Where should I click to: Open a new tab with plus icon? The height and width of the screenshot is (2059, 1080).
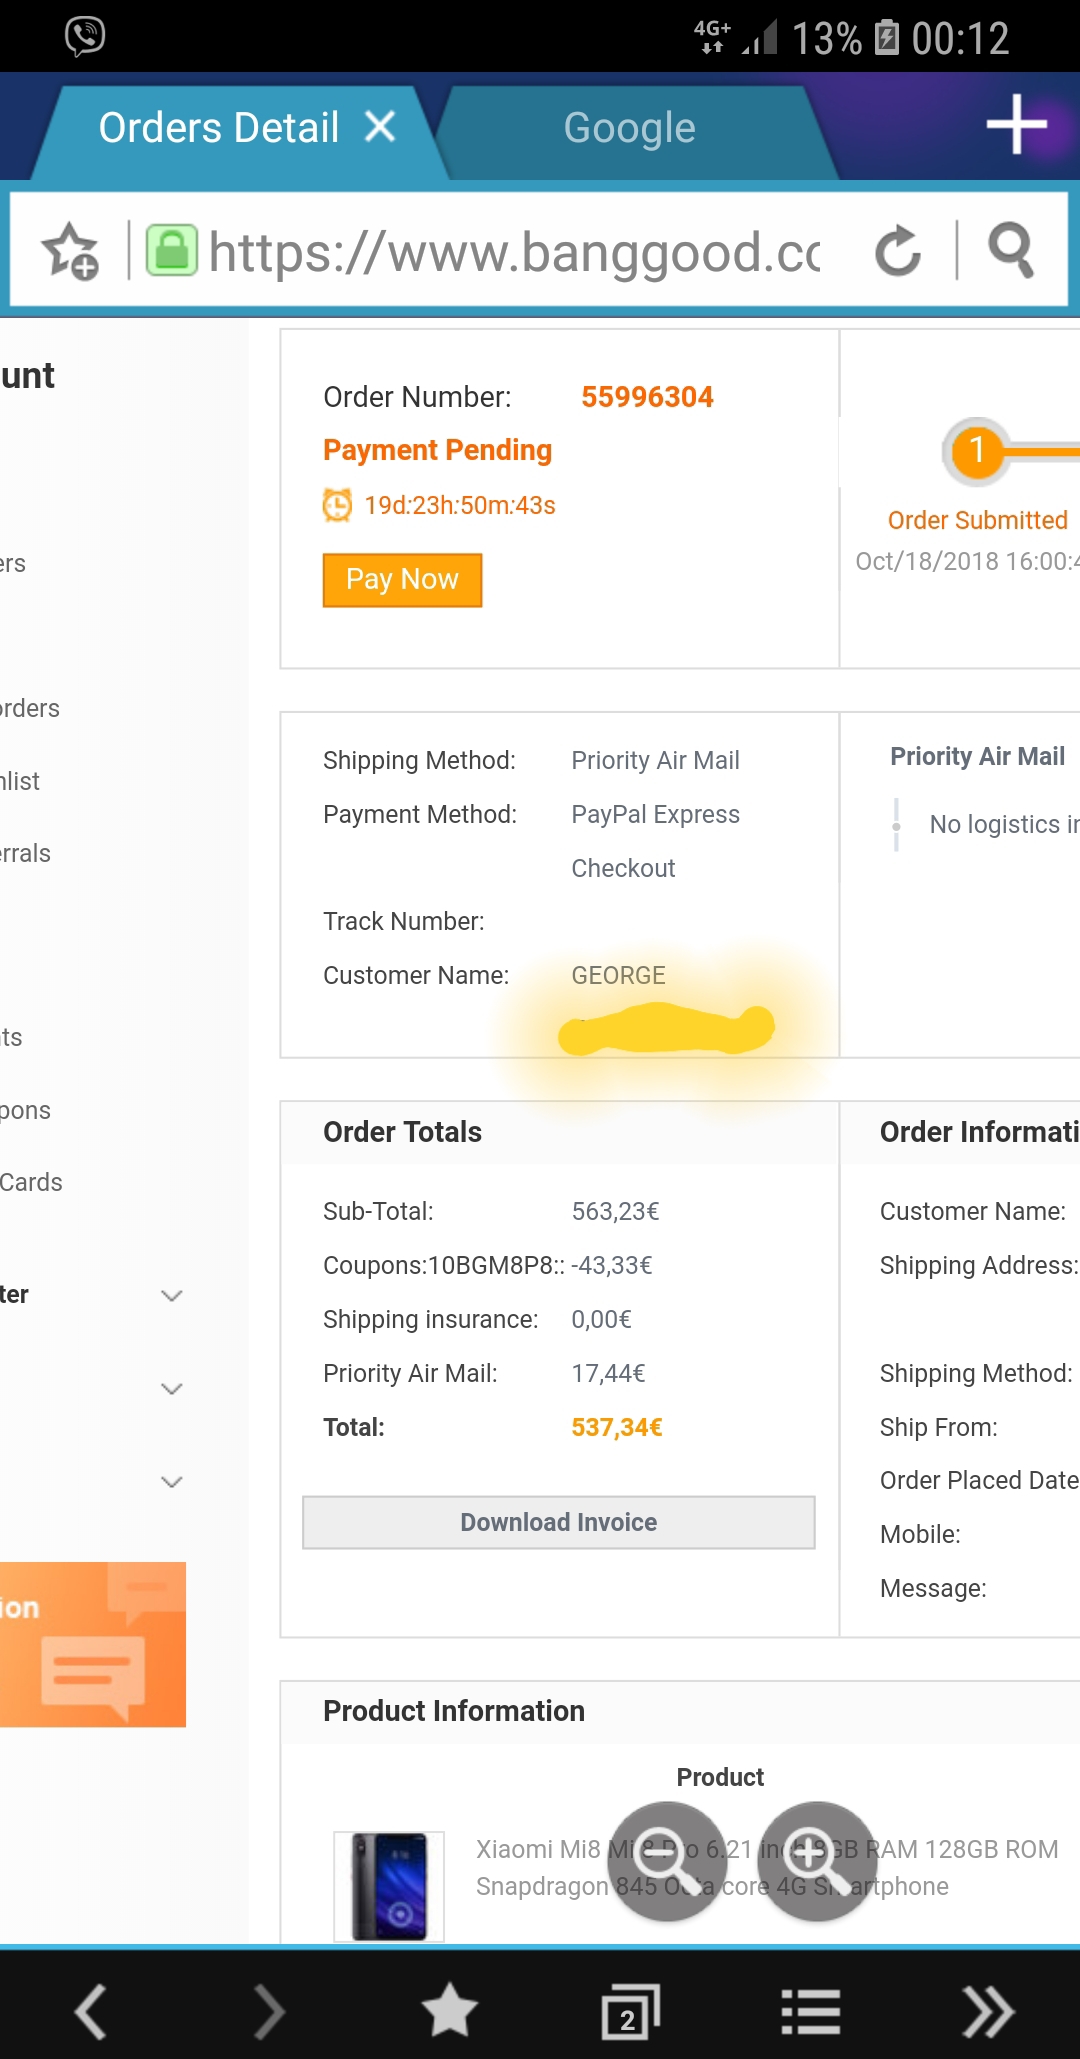click(x=1016, y=125)
